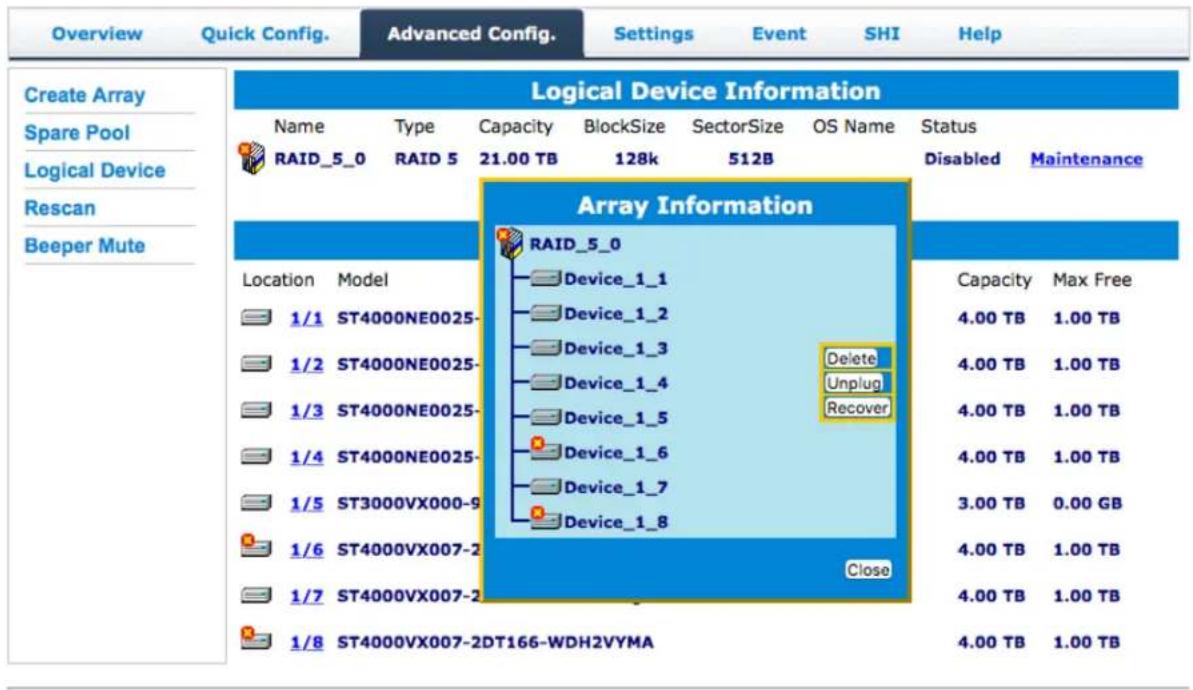Click the disk icon for location 1/1

pyautogui.click(x=256, y=317)
